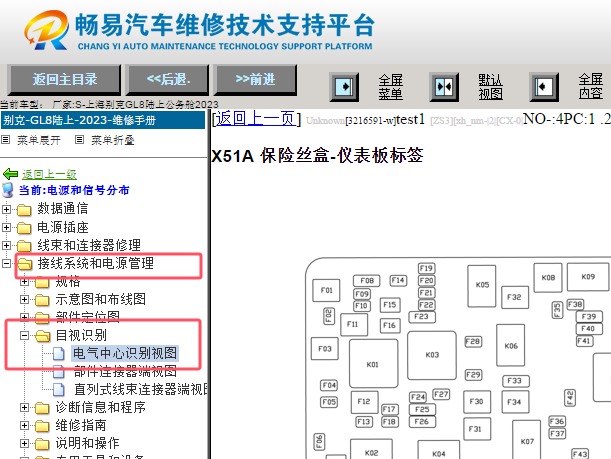611x459 pixels.
Task: Click fuse F32 in the fuse diagram
Action: click(x=515, y=297)
